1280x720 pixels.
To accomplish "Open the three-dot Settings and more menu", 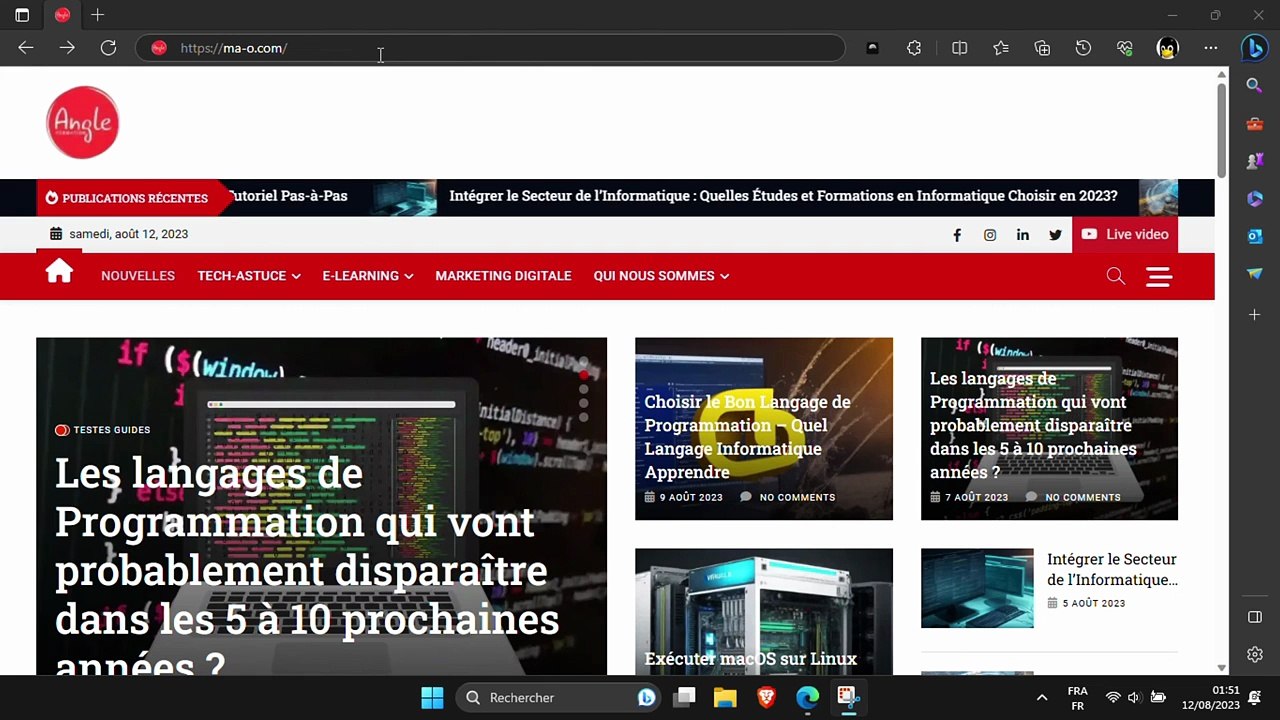I will point(1211,48).
